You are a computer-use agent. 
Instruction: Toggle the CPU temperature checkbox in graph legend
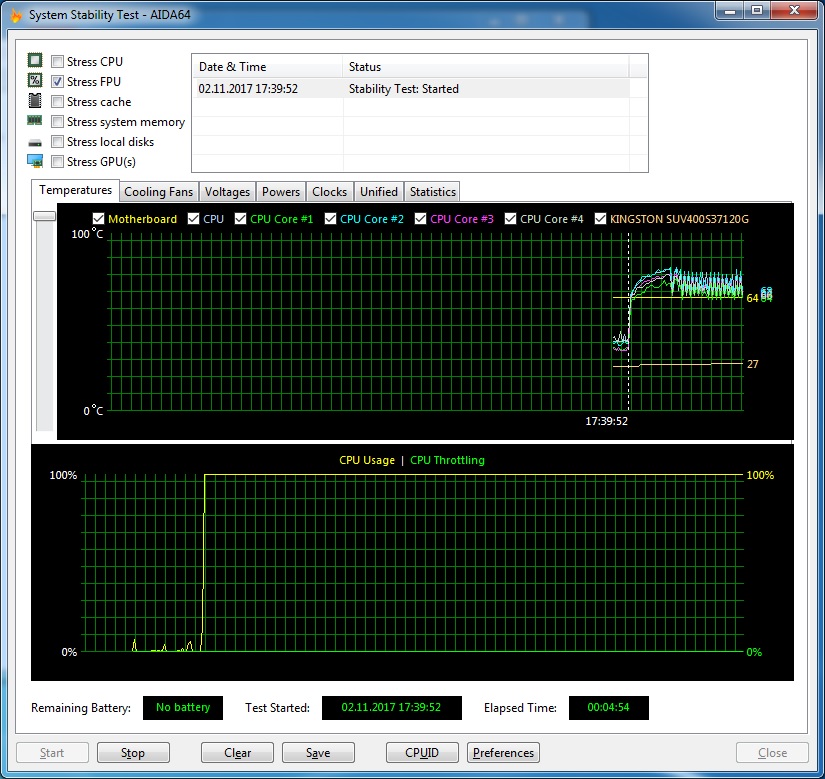(194, 219)
